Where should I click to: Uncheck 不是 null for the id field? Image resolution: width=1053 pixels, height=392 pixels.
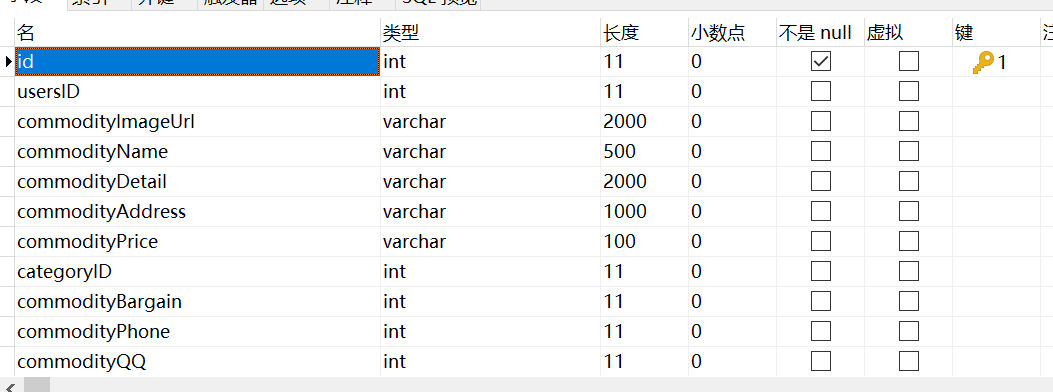coord(821,61)
